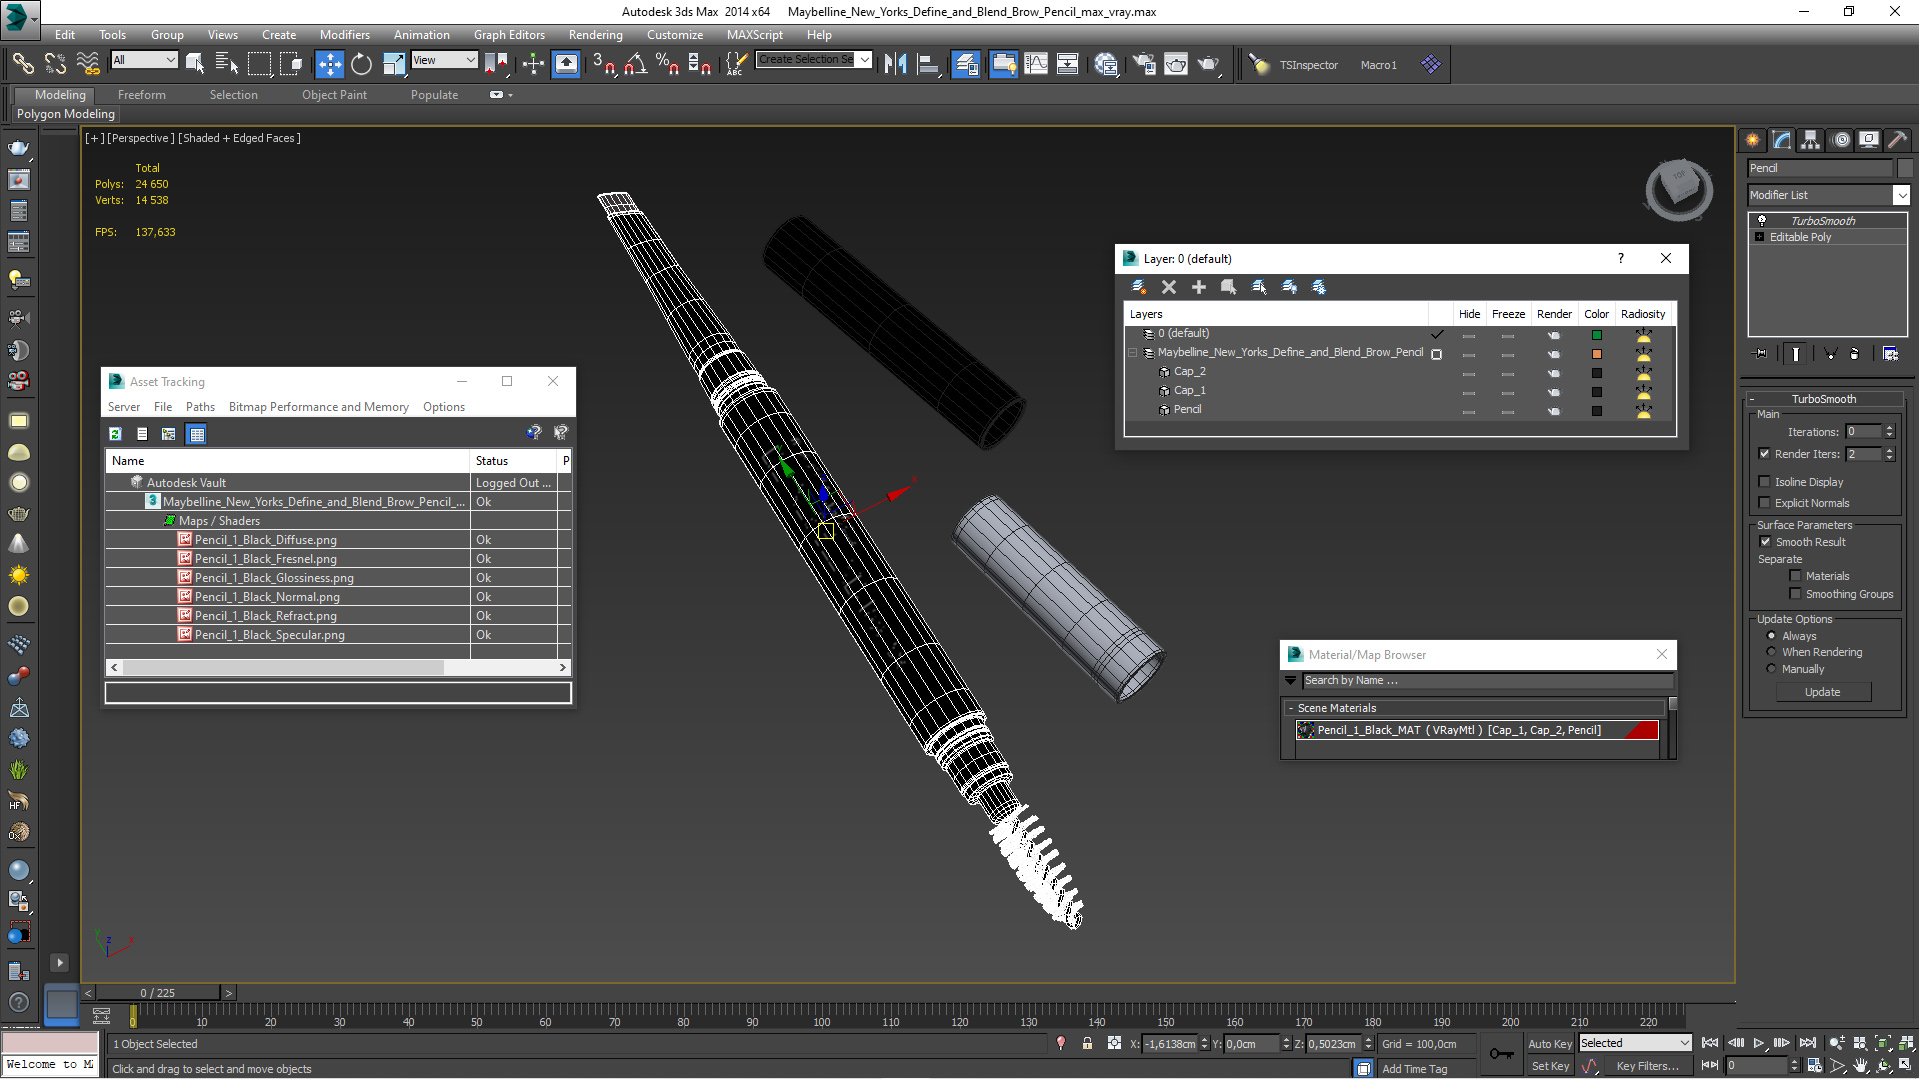Click the Align tool icon

click(928, 64)
